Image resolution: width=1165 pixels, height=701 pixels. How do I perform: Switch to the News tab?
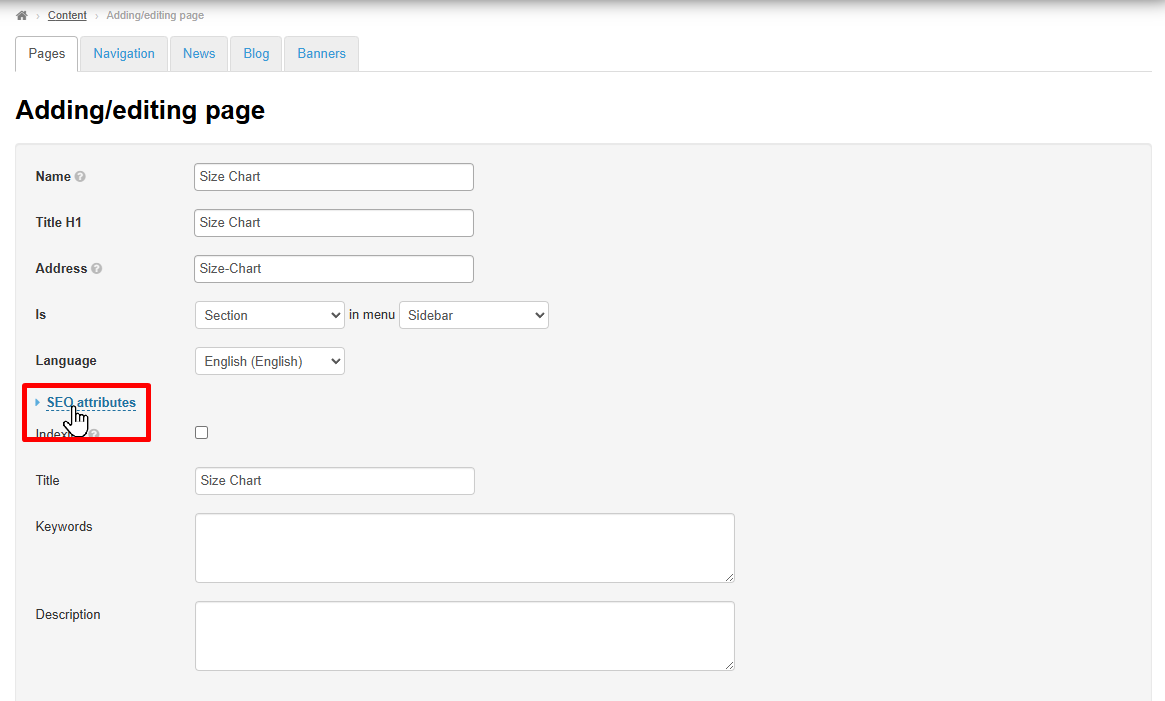coord(199,54)
